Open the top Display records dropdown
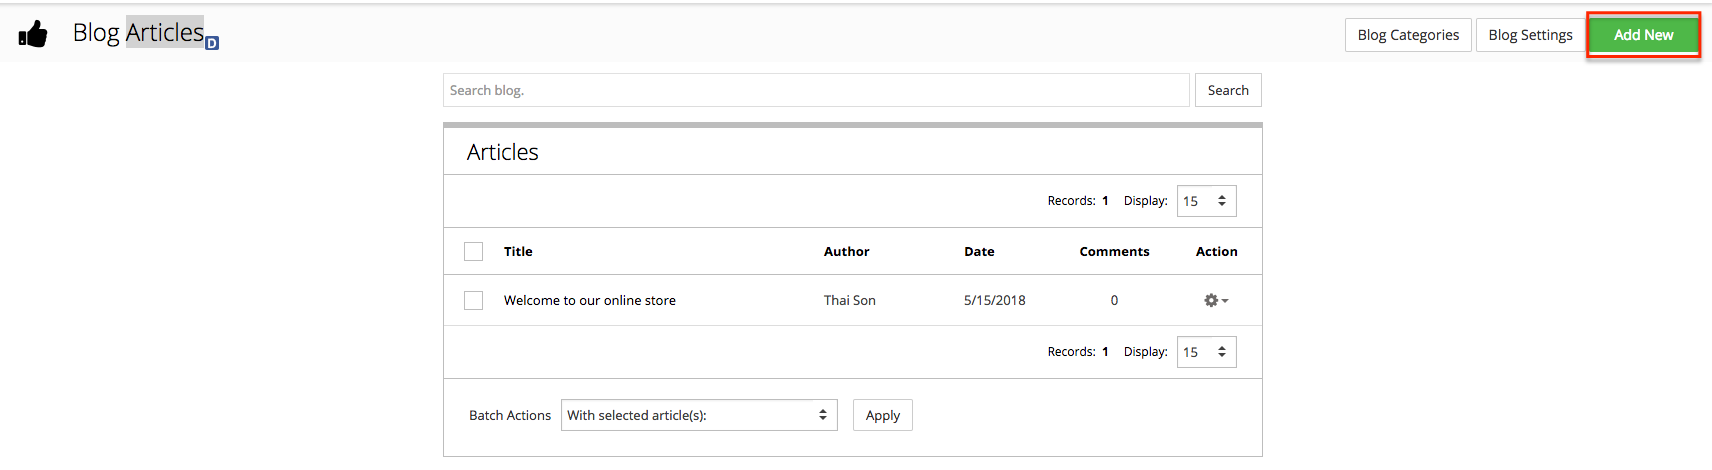 (1206, 201)
